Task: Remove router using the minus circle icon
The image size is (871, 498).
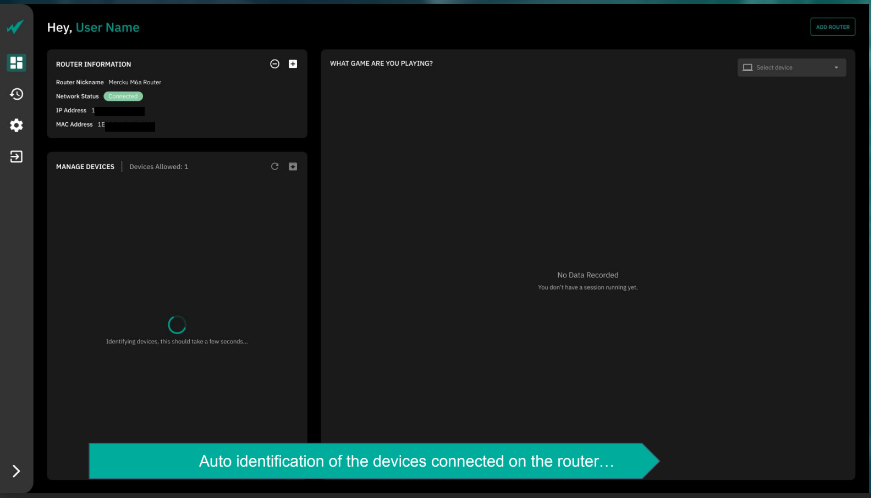Action: 275,64
